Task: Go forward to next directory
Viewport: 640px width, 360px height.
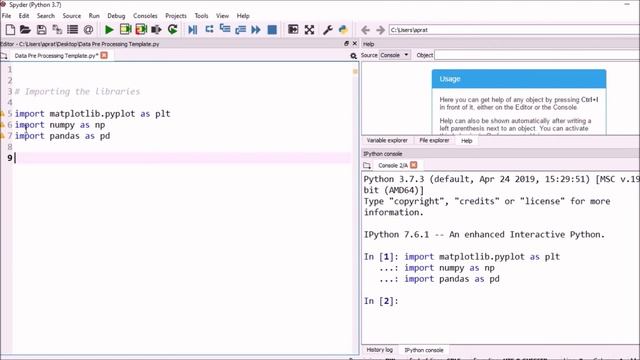Action: tap(380, 30)
